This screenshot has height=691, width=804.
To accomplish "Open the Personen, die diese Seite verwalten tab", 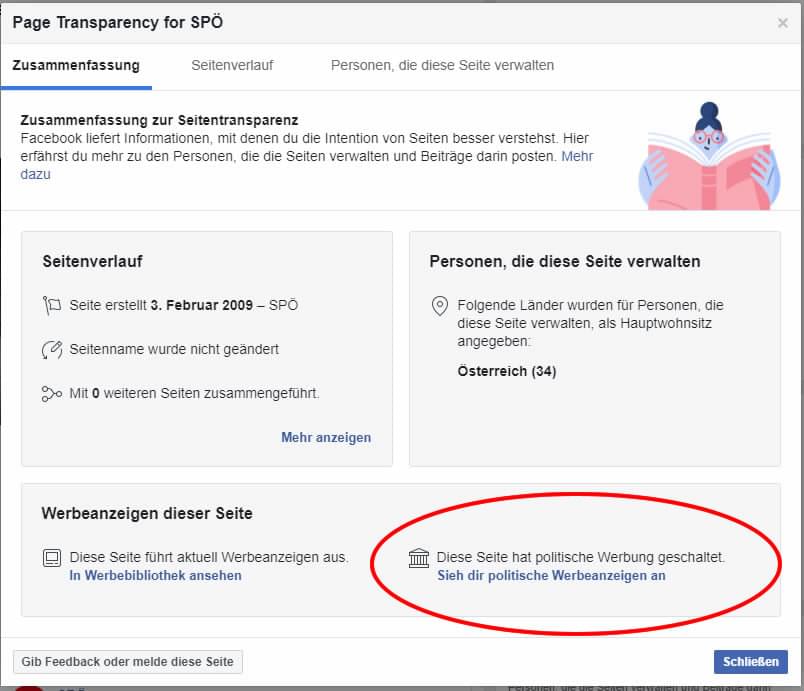I will pyautogui.click(x=443, y=66).
